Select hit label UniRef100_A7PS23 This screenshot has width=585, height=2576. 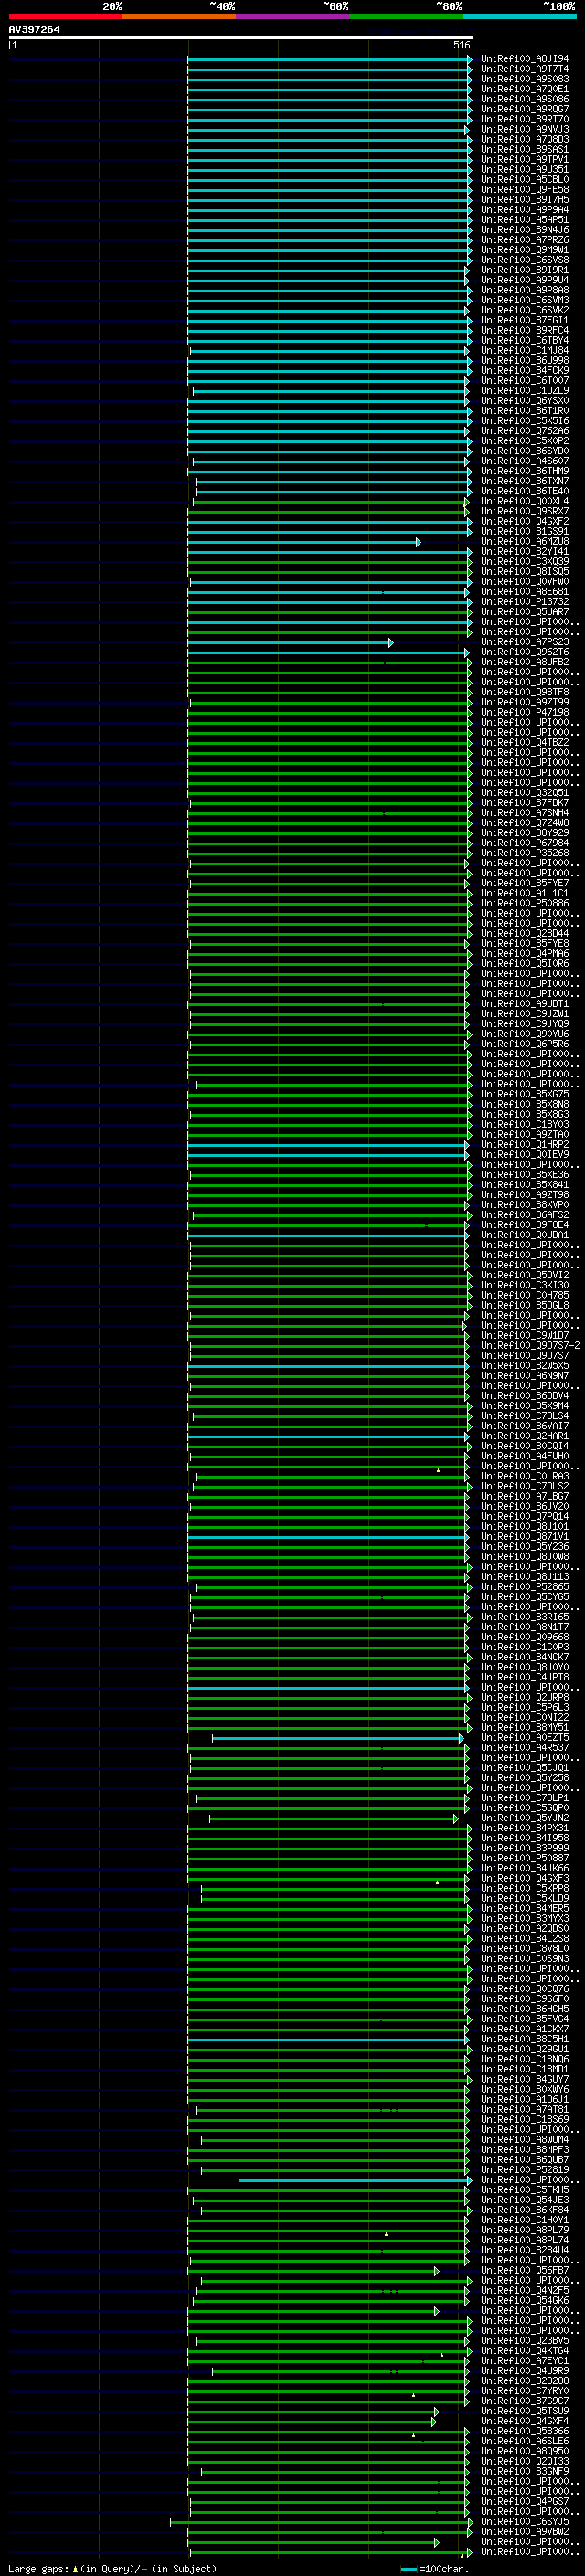click(x=525, y=642)
